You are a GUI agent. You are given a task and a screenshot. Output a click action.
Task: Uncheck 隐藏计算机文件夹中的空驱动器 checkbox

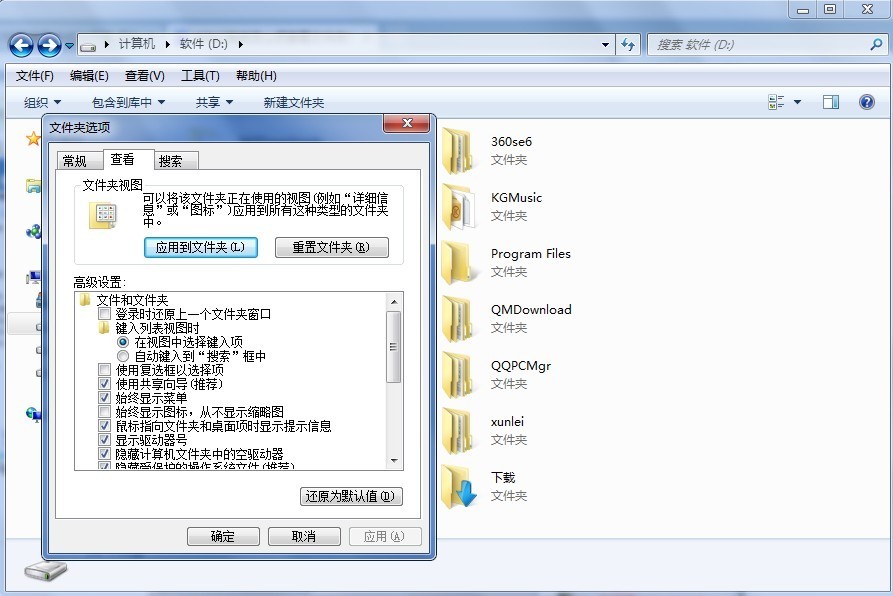[104, 454]
